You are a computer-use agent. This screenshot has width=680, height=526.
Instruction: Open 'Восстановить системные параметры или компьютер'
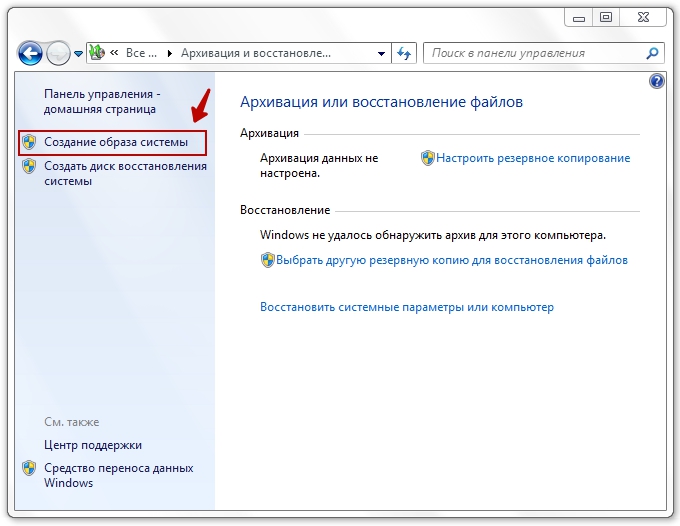click(x=407, y=307)
